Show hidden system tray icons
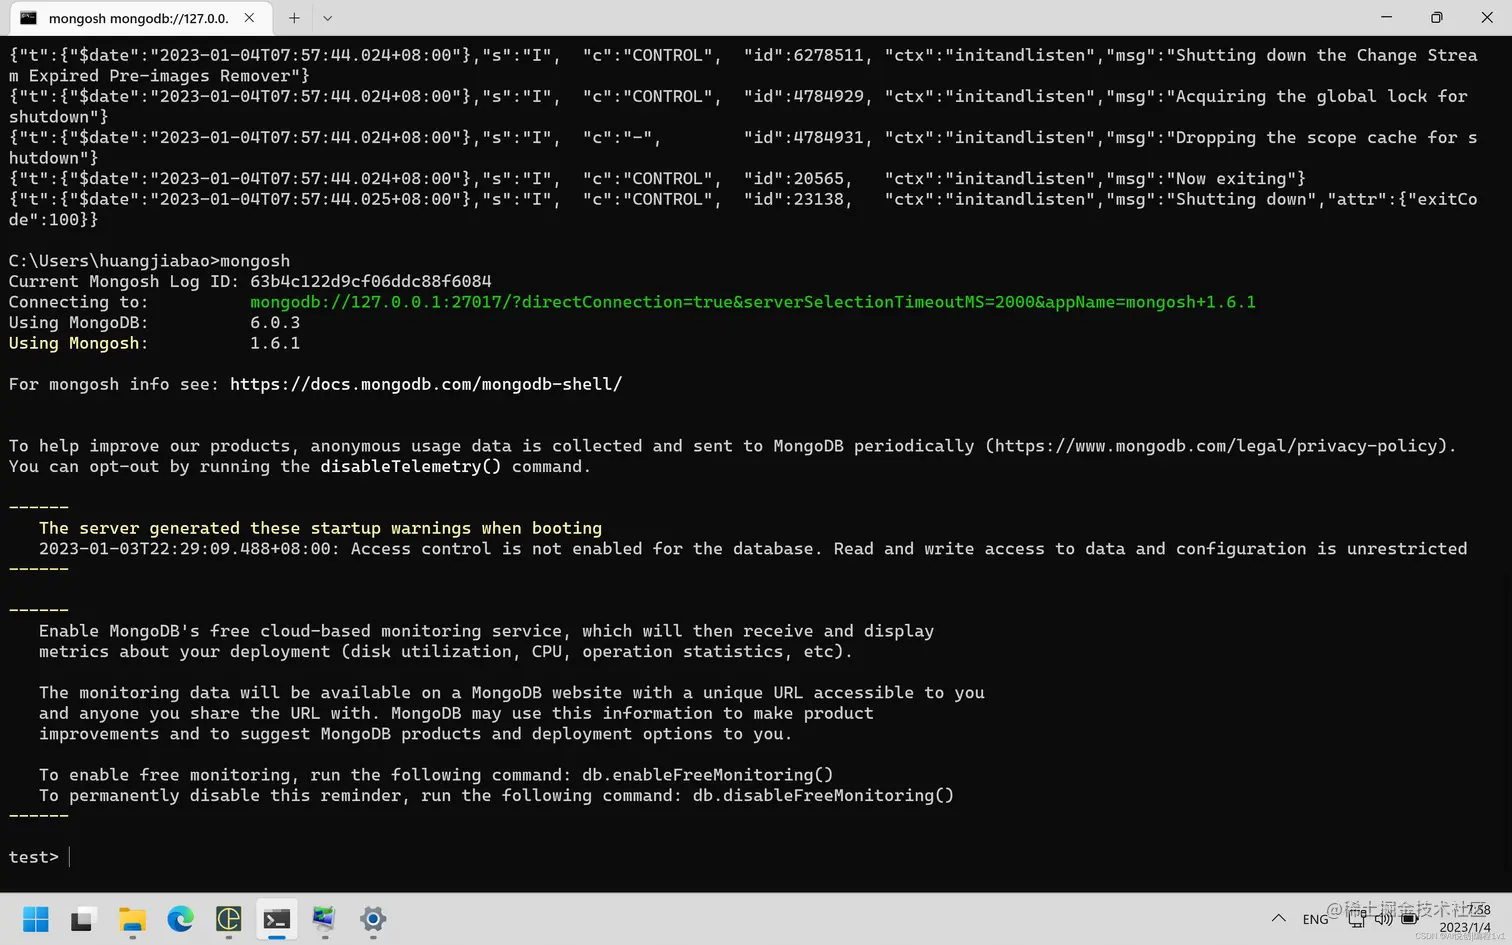This screenshot has height=945, width=1512. pos(1278,919)
